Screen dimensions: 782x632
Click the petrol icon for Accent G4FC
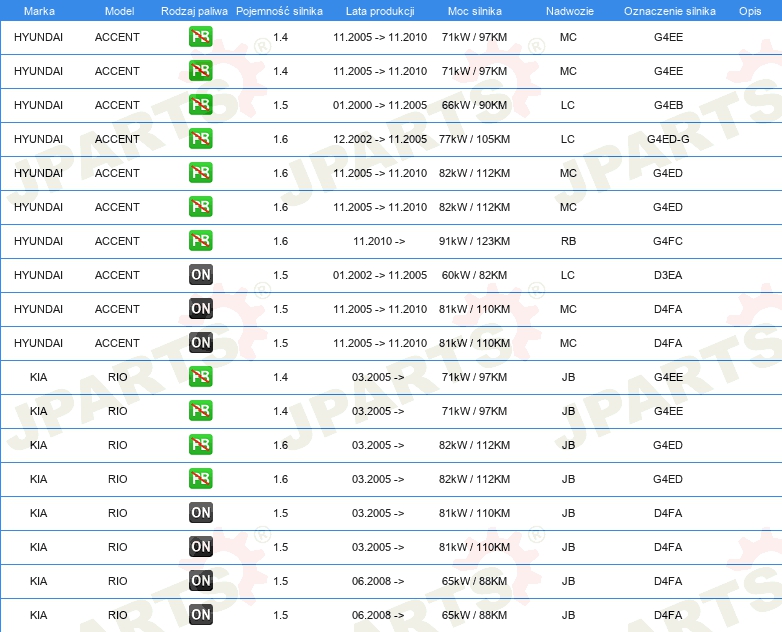tap(200, 240)
